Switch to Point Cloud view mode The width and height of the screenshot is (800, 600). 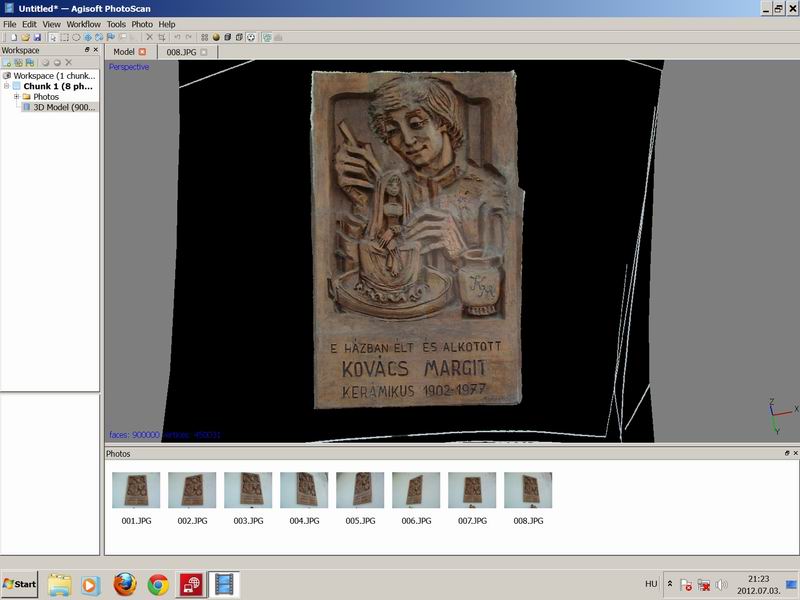204,37
